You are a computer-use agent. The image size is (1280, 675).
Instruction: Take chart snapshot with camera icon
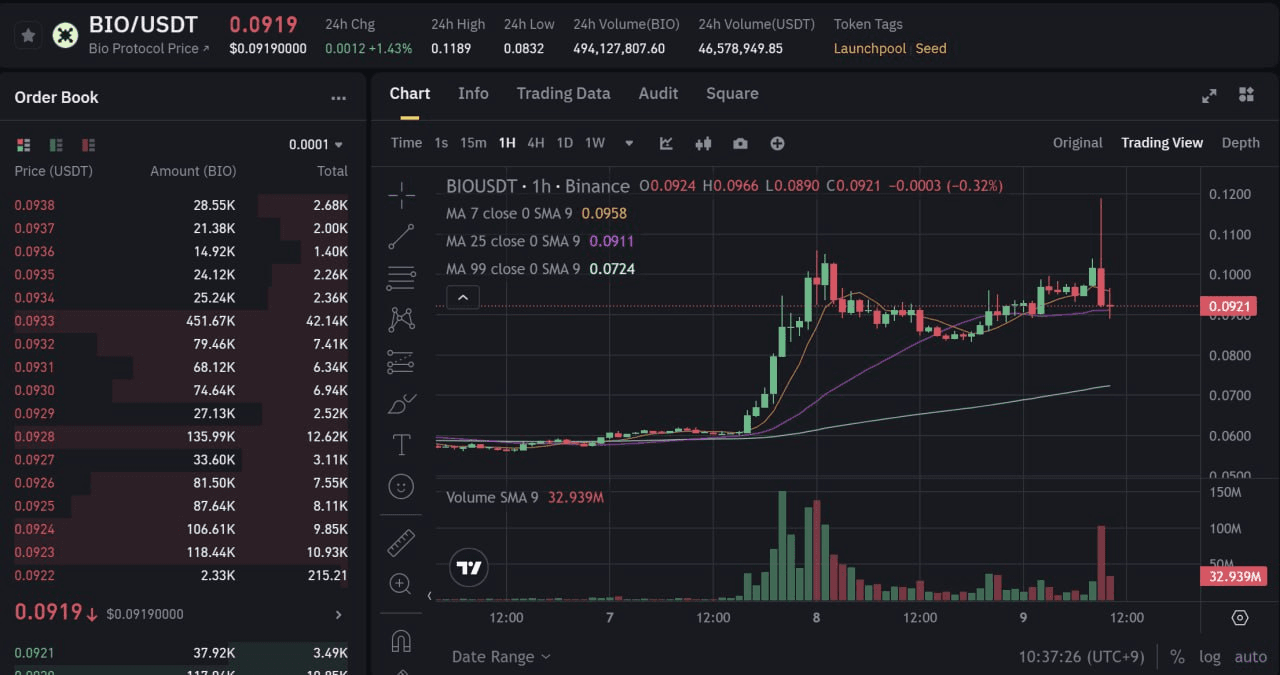tap(740, 143)
